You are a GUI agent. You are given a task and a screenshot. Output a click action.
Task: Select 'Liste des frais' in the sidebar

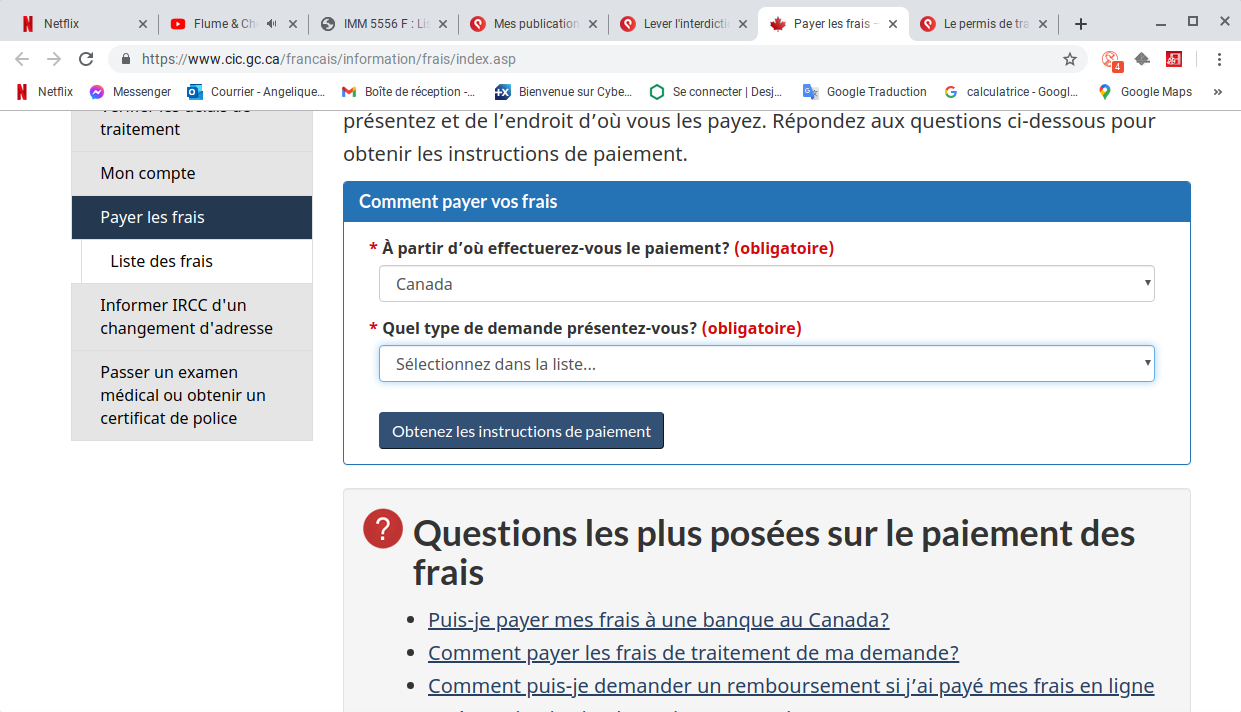[162, 261]
